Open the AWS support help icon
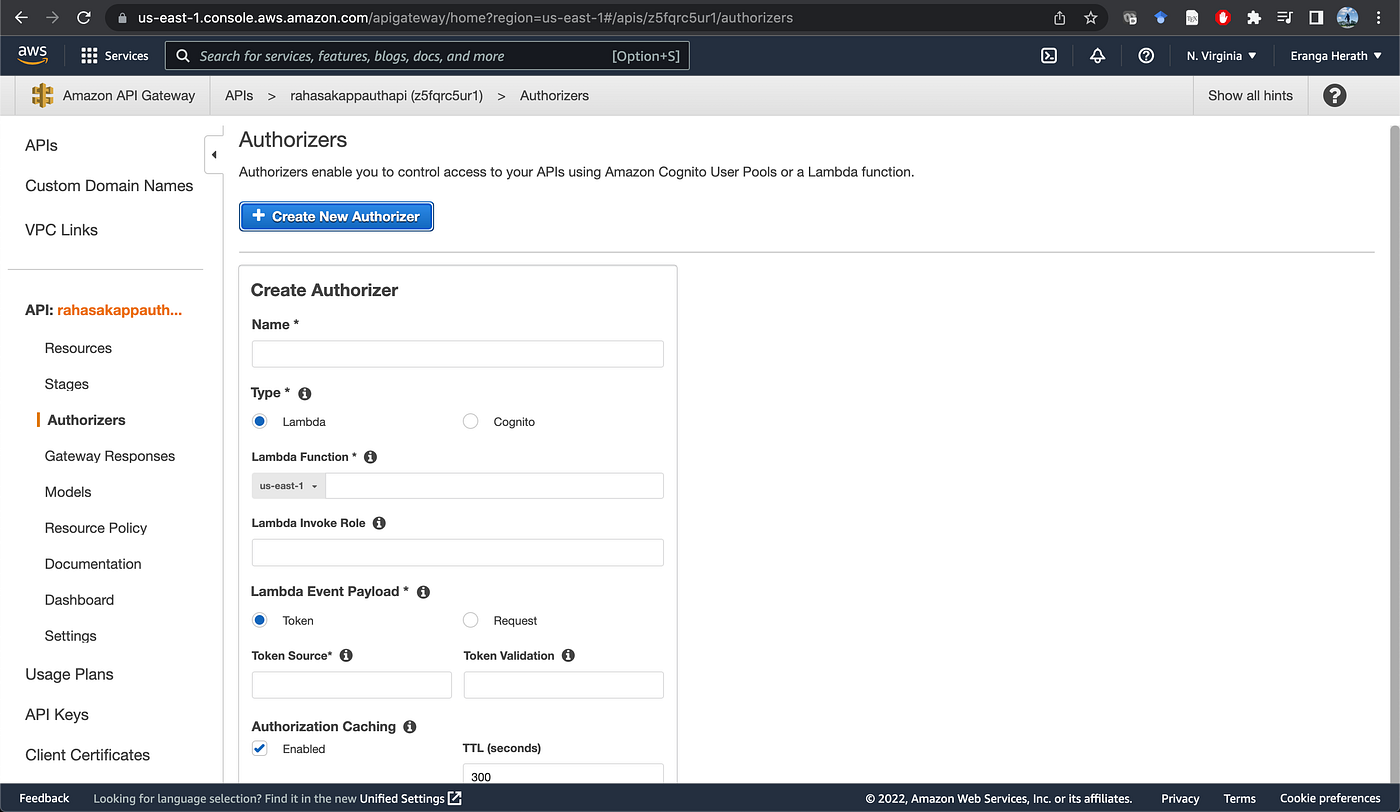This screenshot has height=812, width=1400. pyautogui.click(x=1146, y=56)
